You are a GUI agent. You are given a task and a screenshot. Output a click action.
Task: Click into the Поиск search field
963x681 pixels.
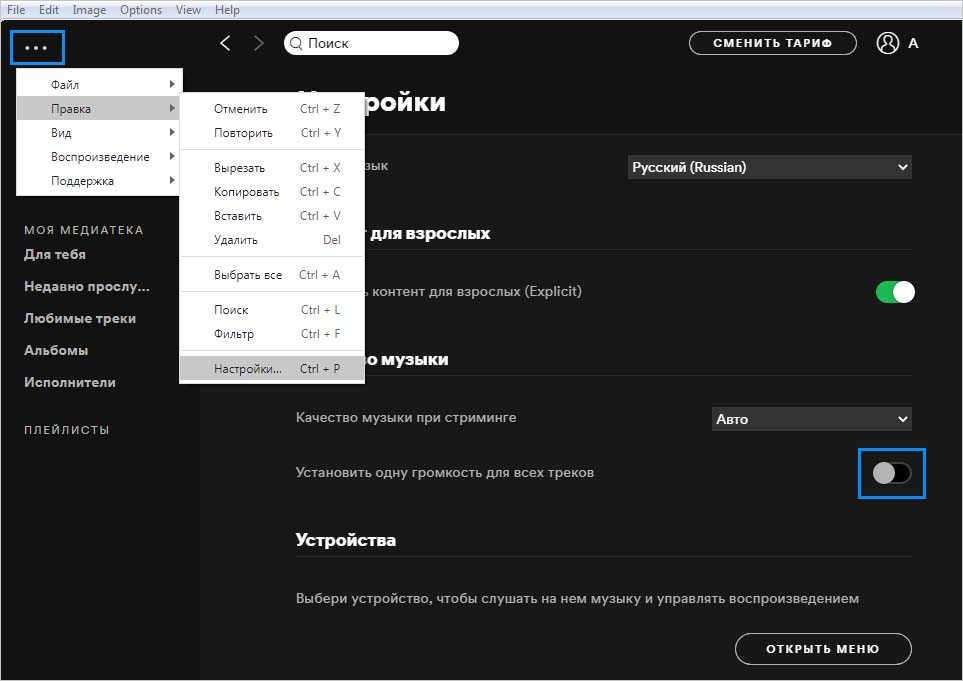click(378, 43)
